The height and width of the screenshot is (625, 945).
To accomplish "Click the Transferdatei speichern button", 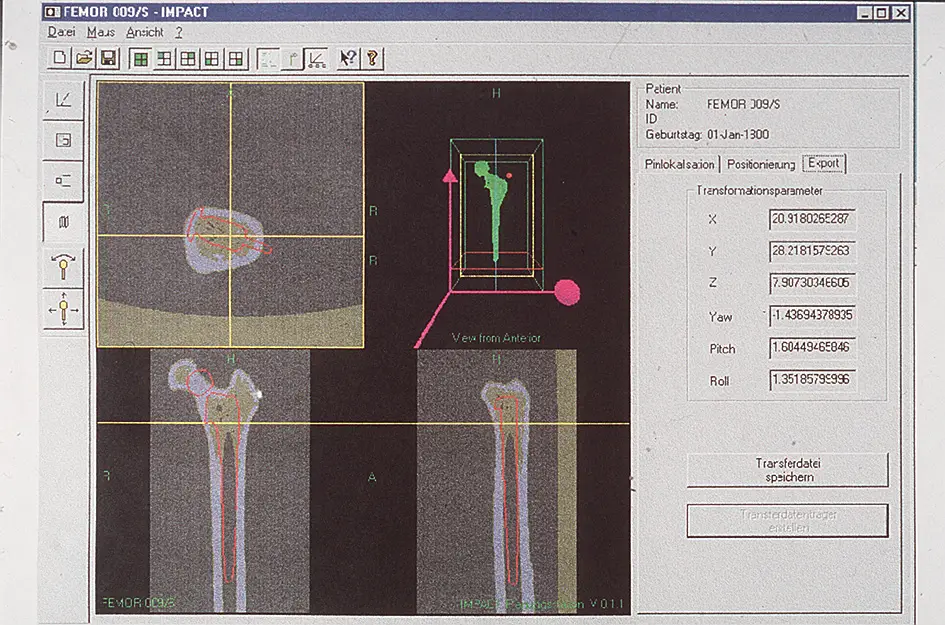I will (786, 470).
